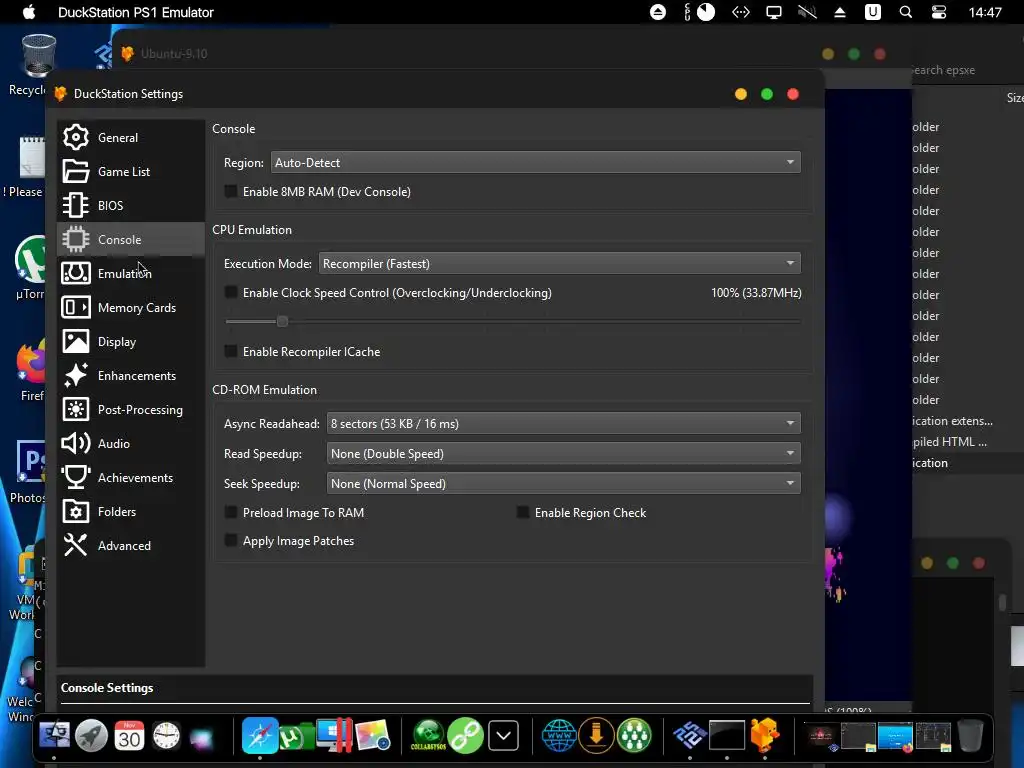Open the µTorrent desktop icon

tap(30, 268)
